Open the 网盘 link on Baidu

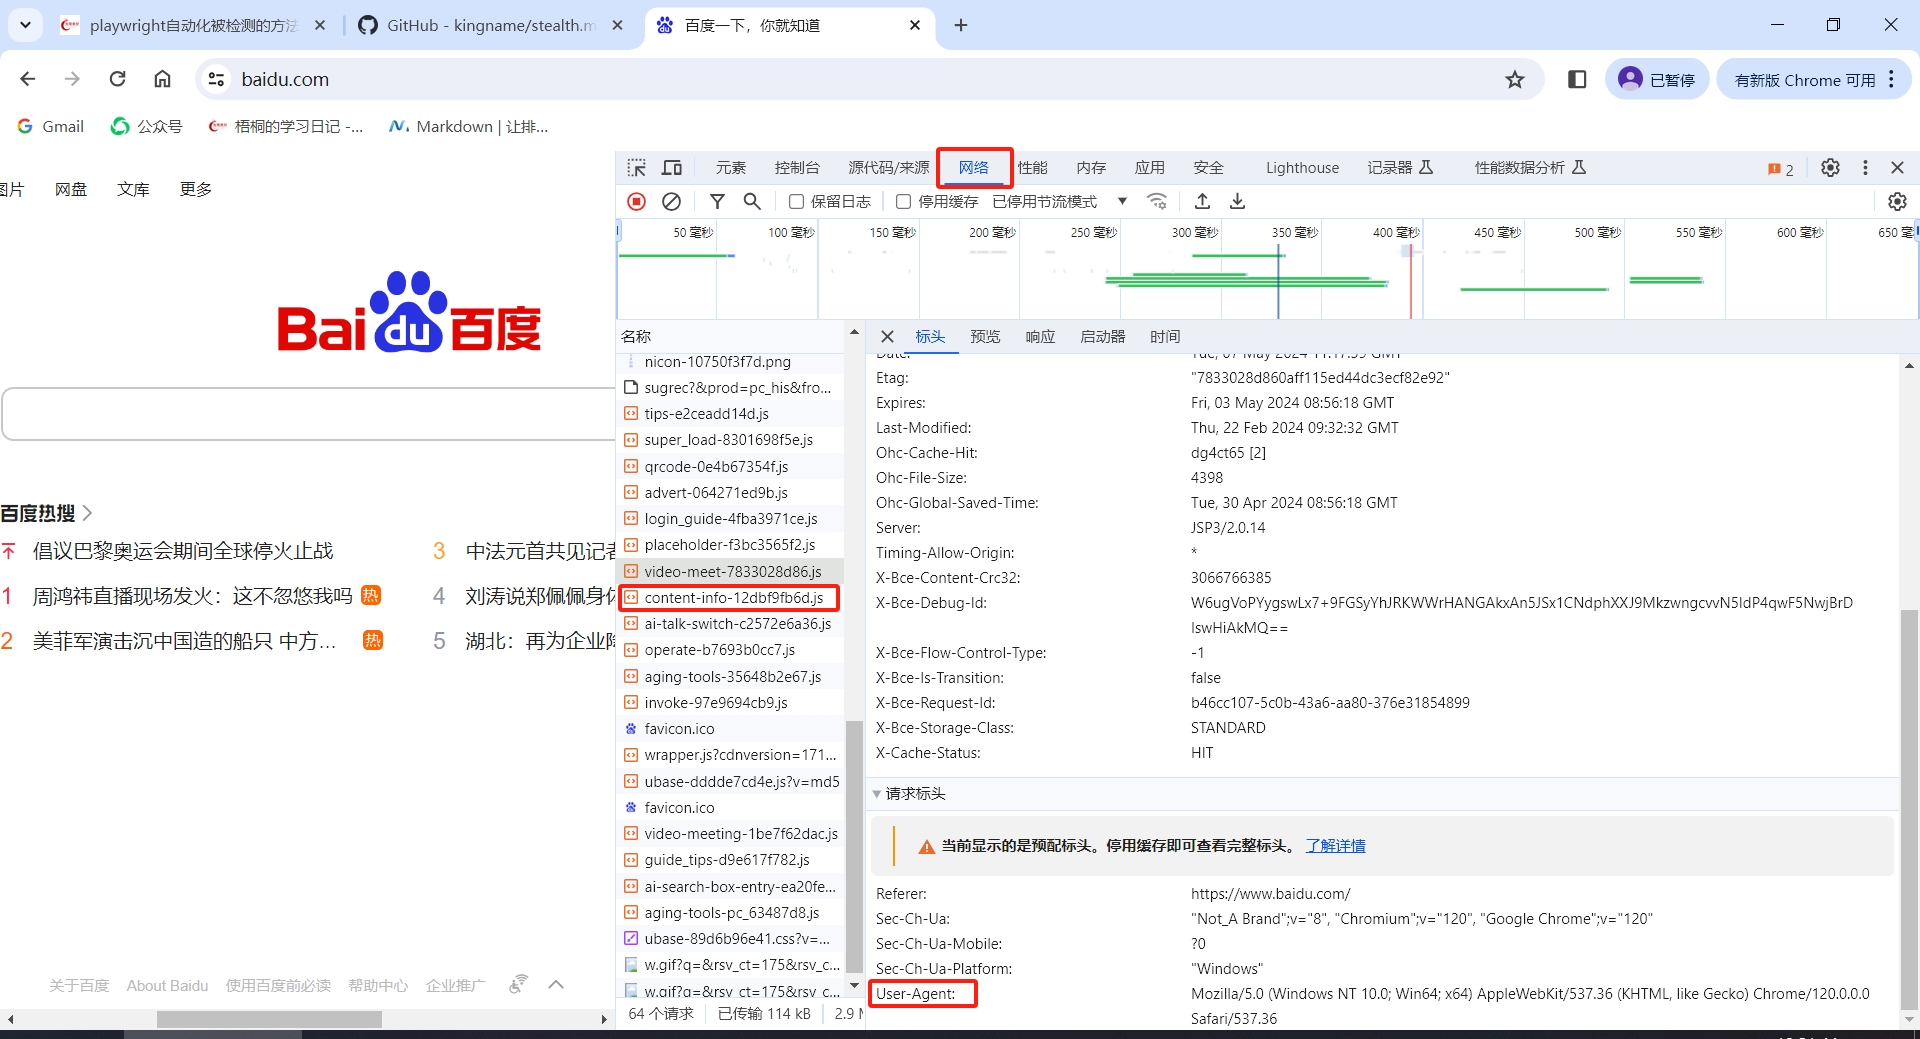tap(71, 189)
